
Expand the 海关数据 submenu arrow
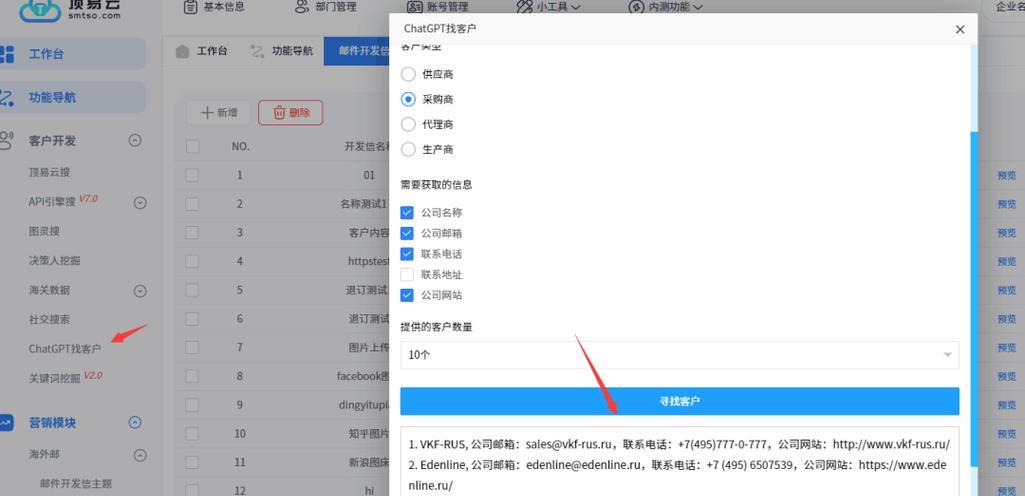tap(140, 291)
